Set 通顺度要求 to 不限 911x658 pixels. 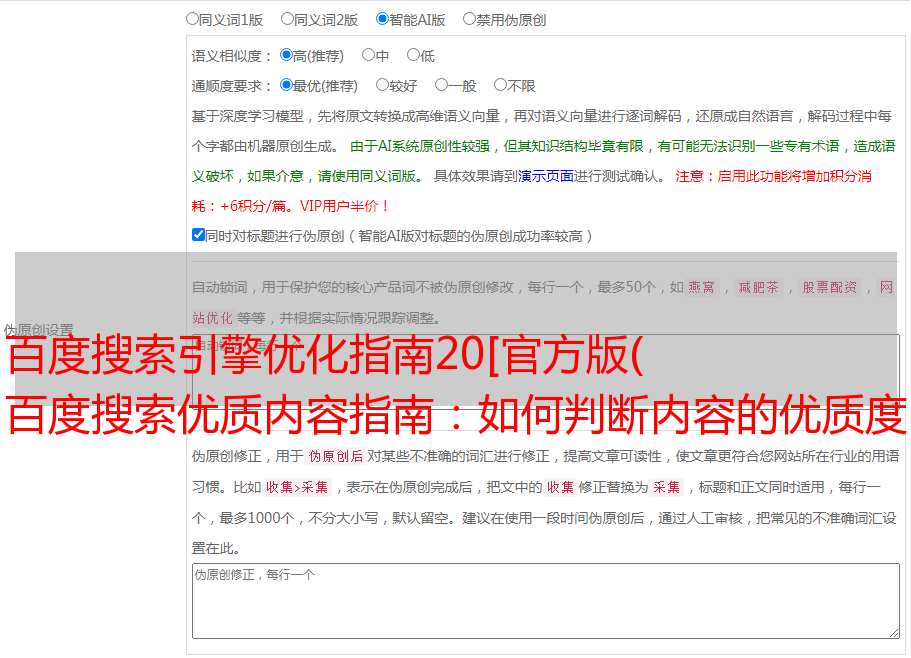500,85
